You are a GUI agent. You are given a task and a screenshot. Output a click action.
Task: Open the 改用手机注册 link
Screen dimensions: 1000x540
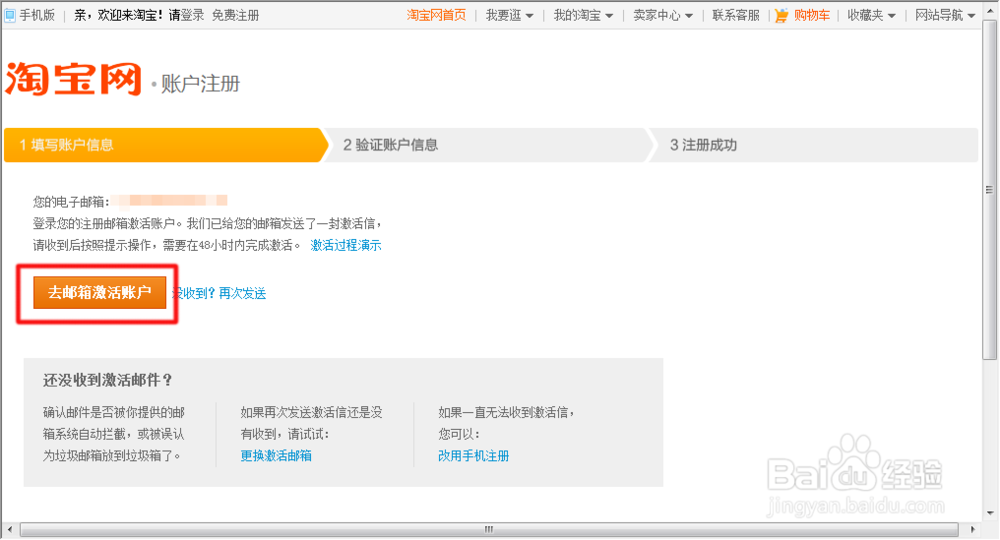coord(473,456)
